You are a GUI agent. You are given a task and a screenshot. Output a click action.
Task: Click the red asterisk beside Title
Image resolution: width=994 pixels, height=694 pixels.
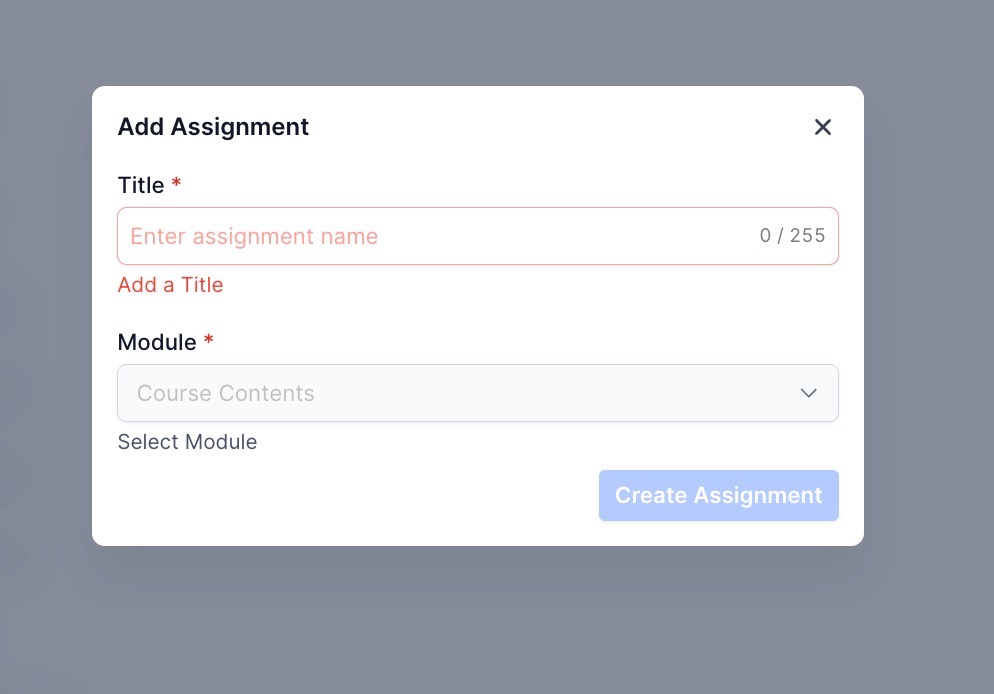tap(177, 184)
